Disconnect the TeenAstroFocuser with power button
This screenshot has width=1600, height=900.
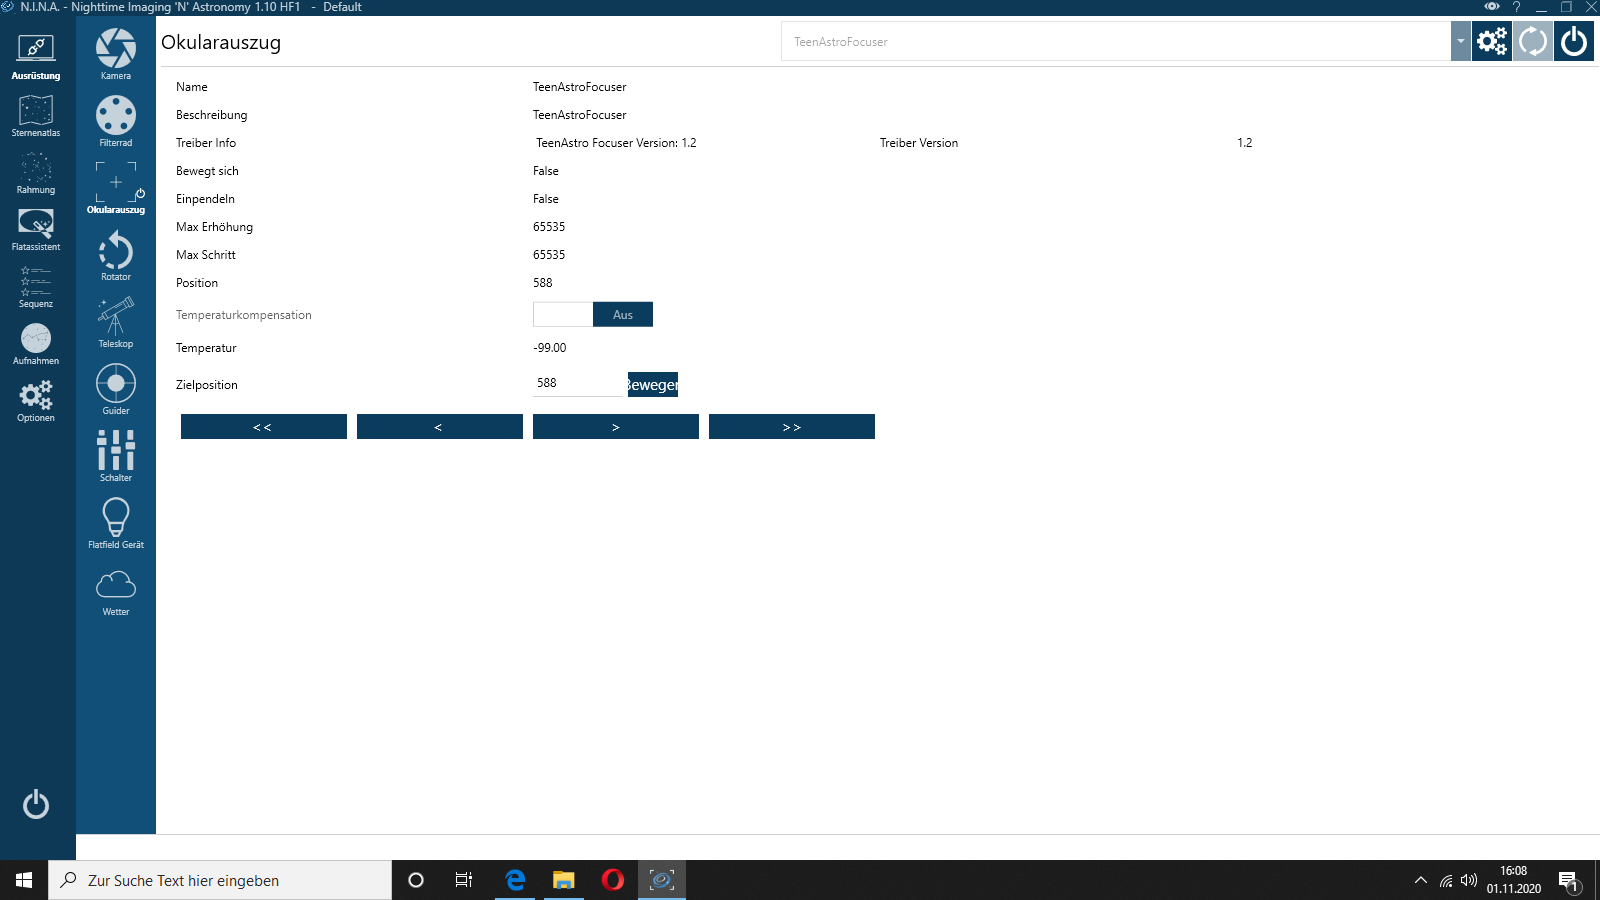point(1574,41)
